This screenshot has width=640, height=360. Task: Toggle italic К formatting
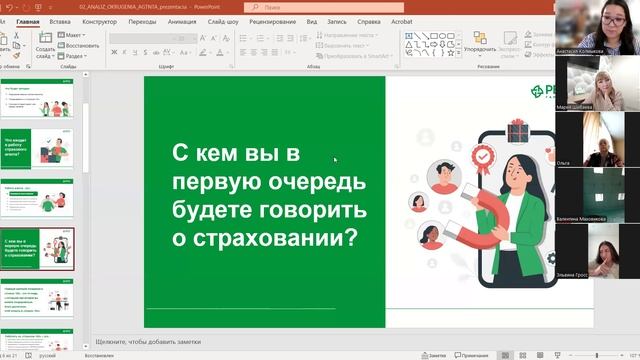(124, 53)
